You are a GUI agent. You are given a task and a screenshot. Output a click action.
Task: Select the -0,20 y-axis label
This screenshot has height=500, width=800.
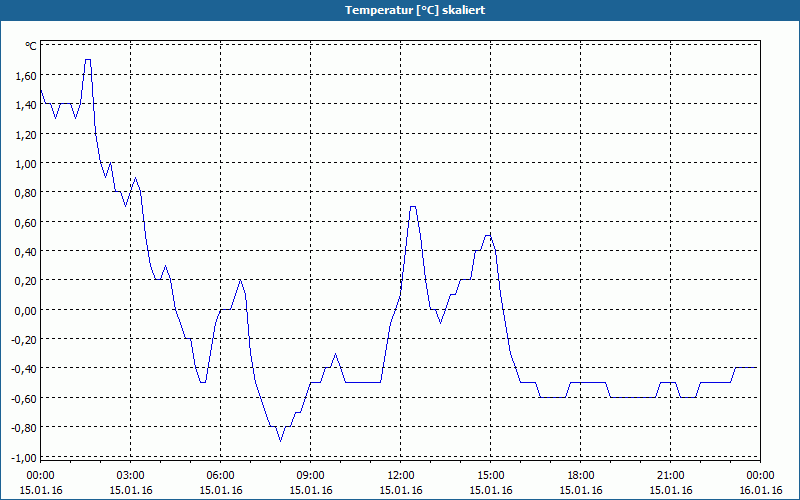pyautogui.click(x=25, y=339)
